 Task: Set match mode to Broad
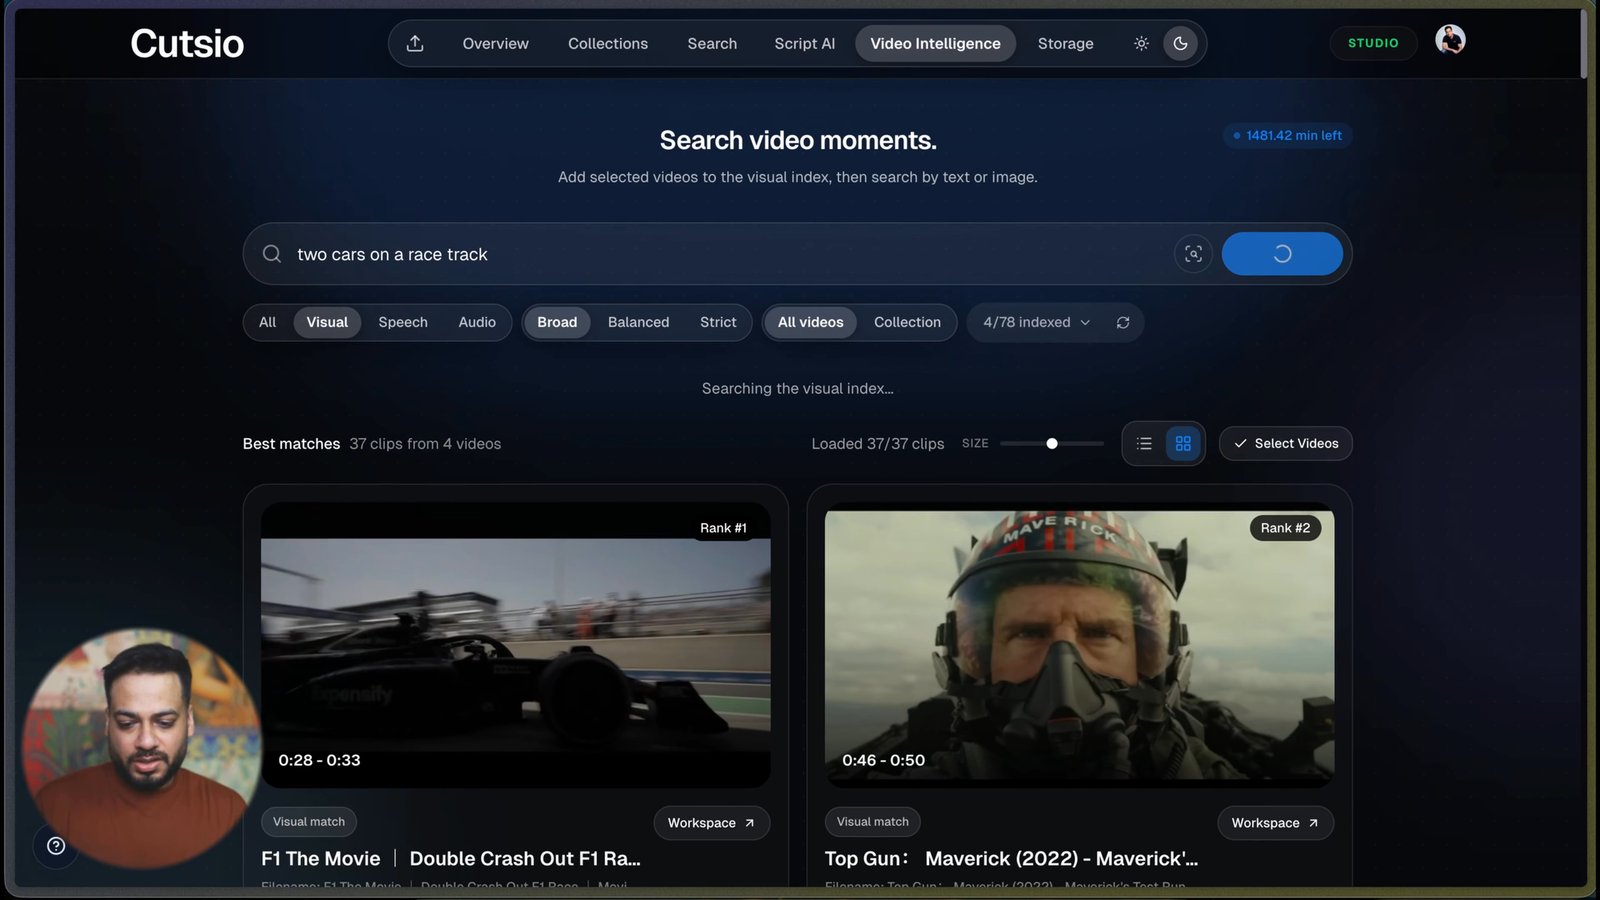pos(557,322)
